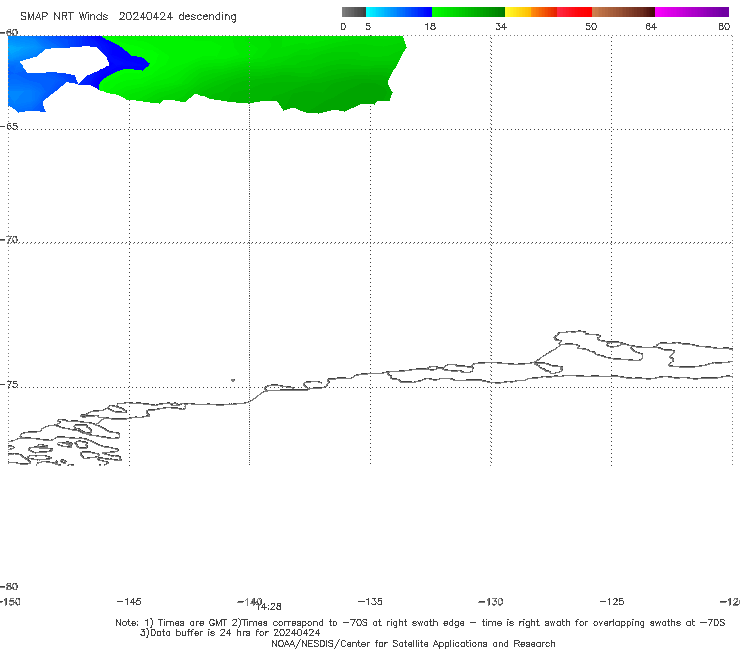Viewport: 740px width, 650px height.
Task: Click the latitude label '-80'
Action: 9,586
